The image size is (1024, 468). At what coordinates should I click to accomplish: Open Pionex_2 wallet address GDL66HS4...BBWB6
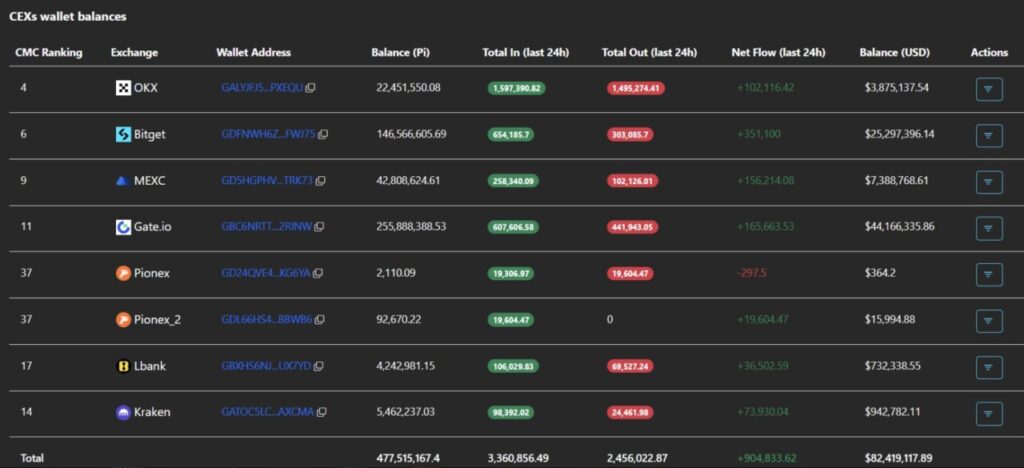pyautogui.click(x=266, y=320)
